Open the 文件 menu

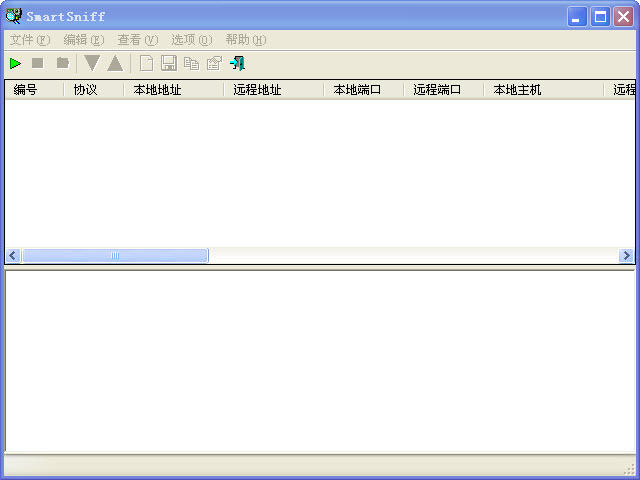pyautogui.click(x=29, y=40)
